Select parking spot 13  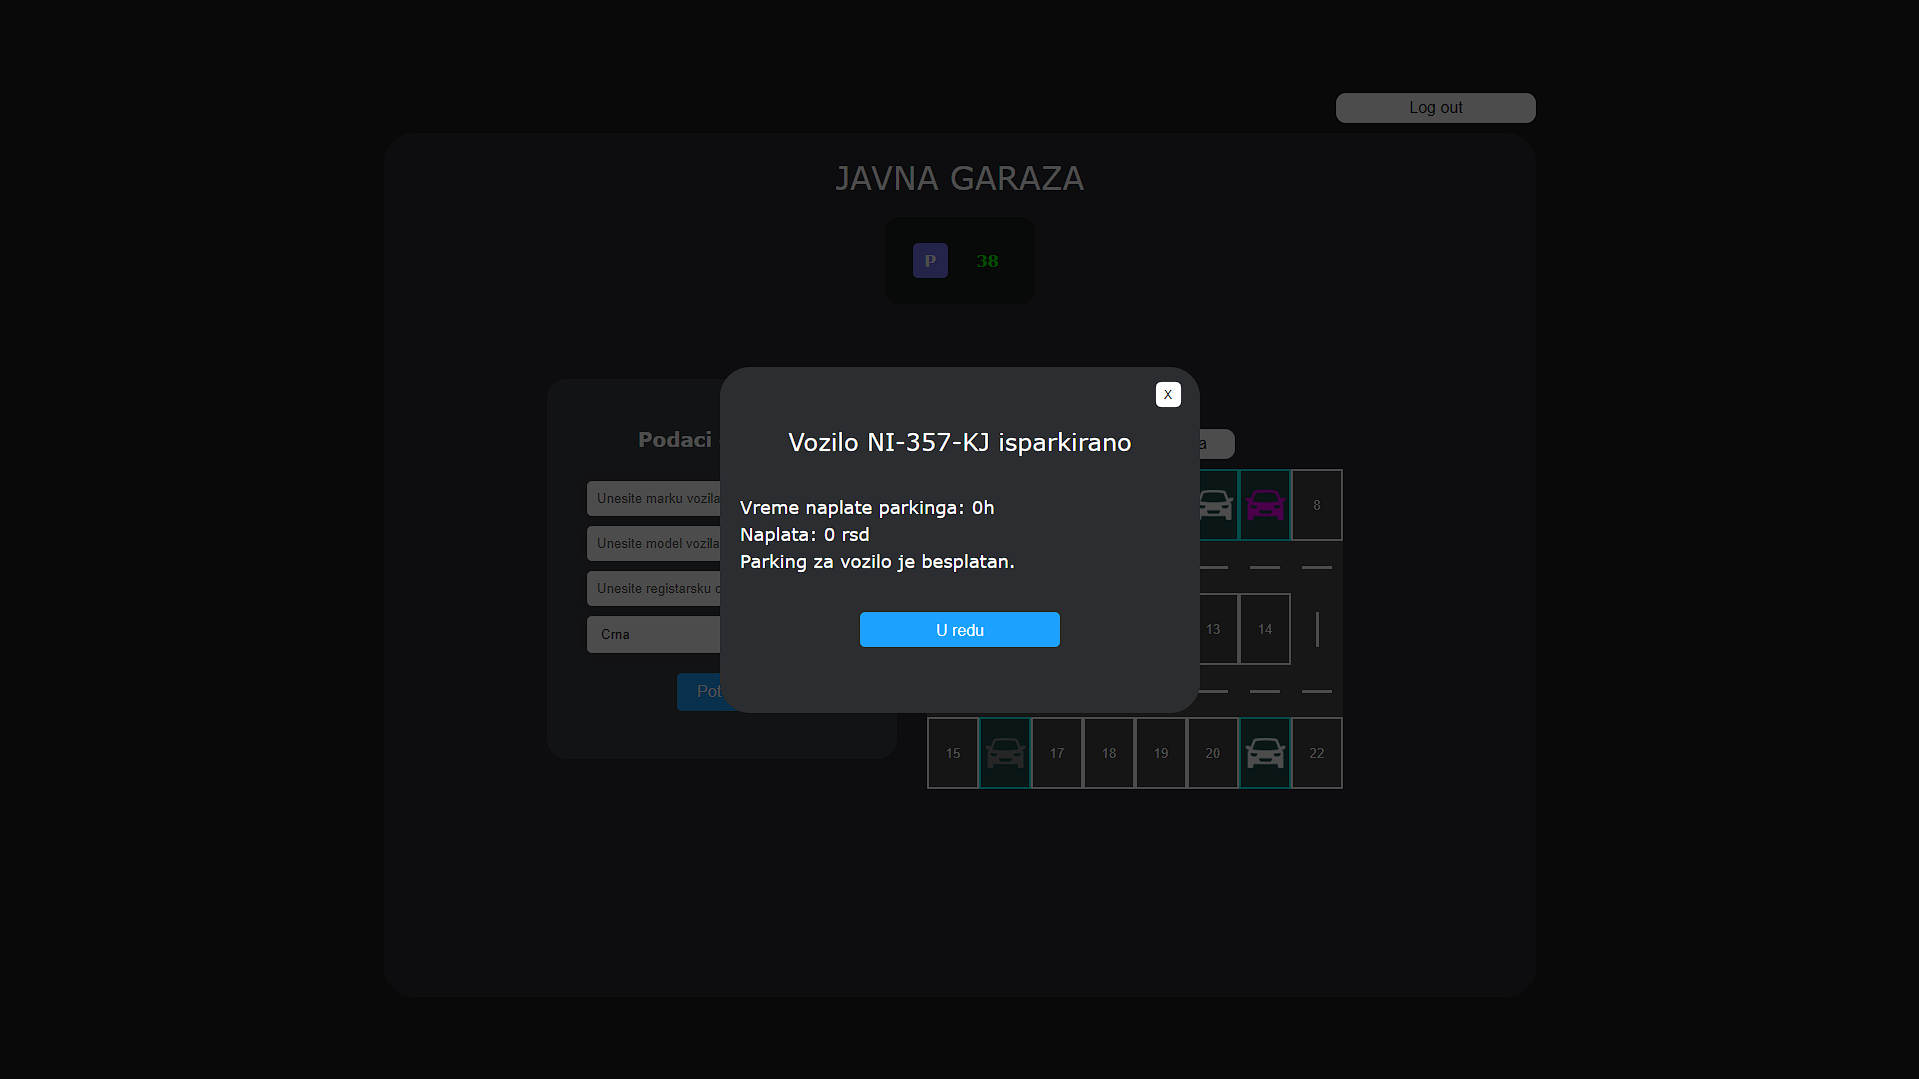click(x=1213, y=629)
